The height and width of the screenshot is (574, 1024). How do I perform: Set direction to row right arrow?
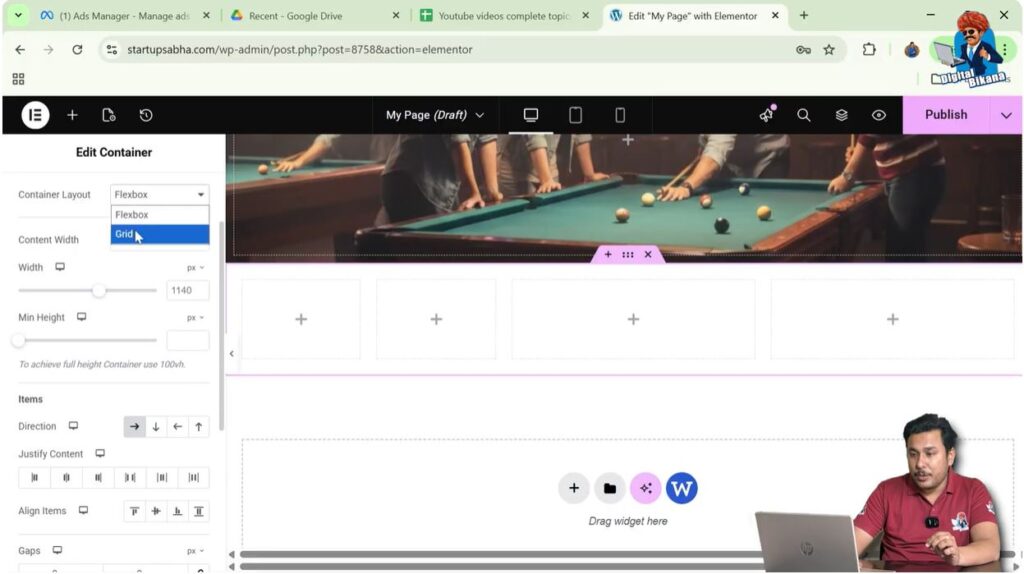pyautogui.click(x=135, y=426)
